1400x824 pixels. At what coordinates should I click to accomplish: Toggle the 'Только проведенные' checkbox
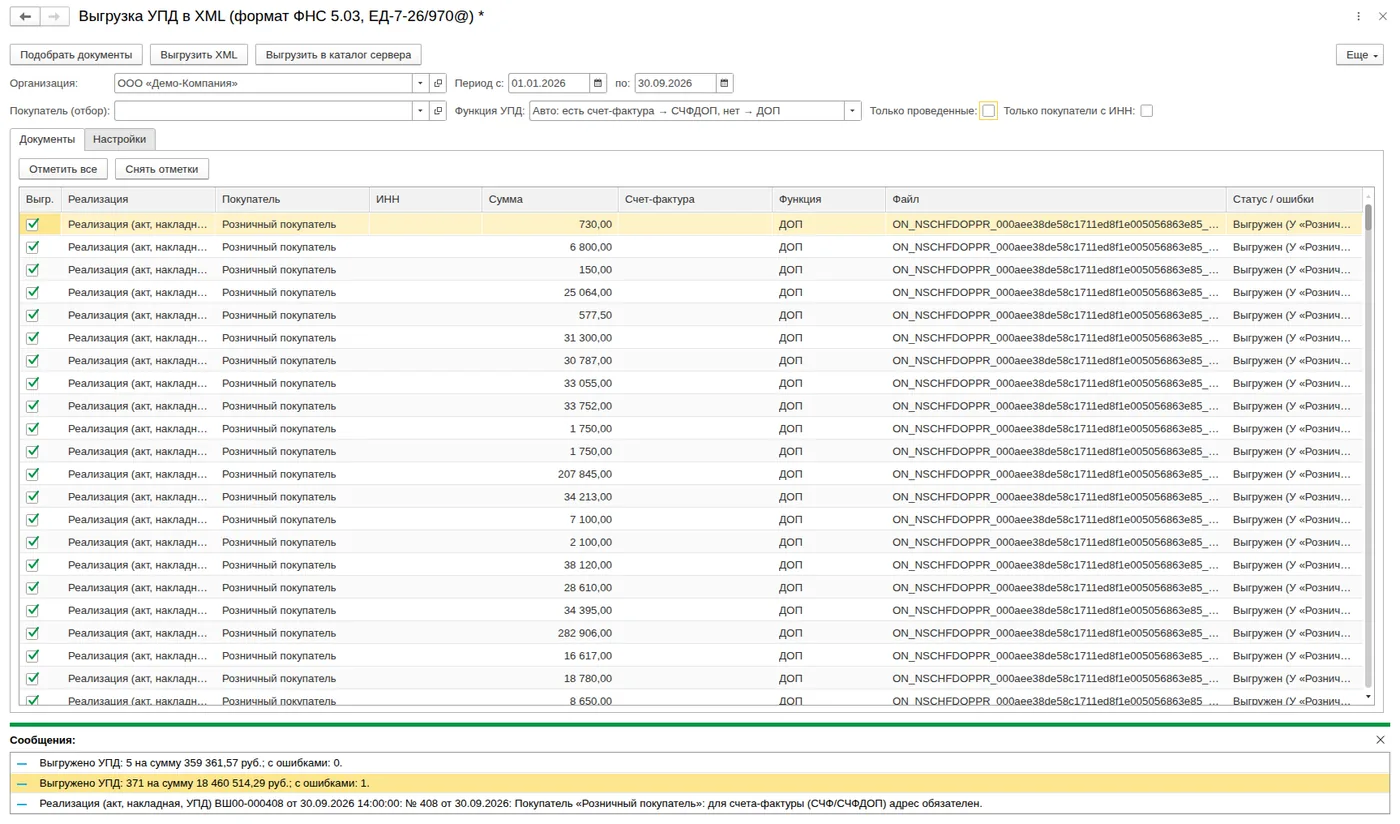tap(988, 111)
